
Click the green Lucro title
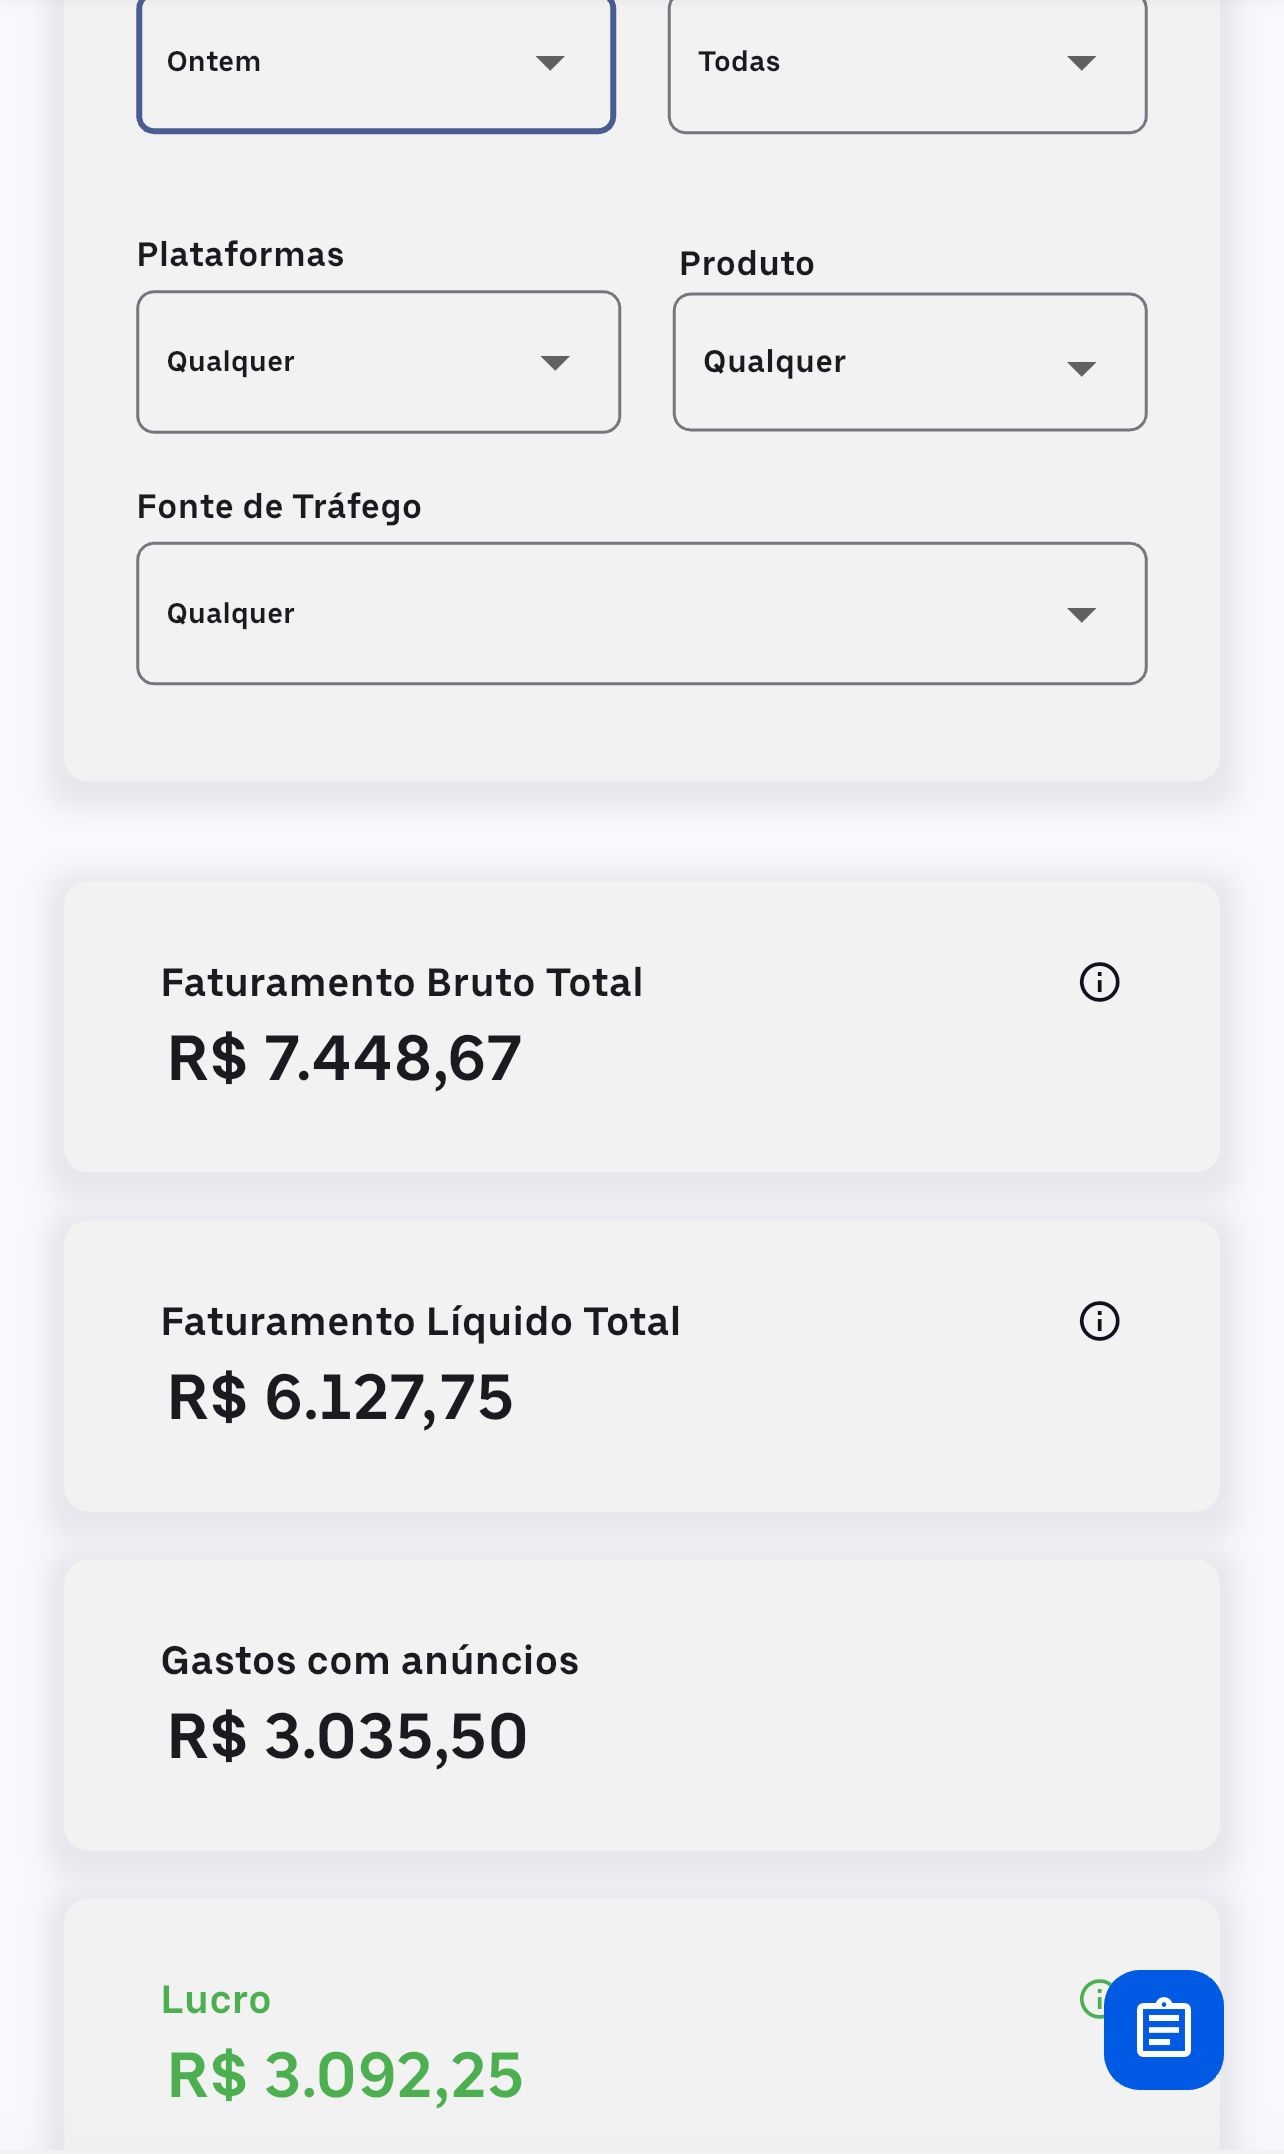[x=216, y=2000]
